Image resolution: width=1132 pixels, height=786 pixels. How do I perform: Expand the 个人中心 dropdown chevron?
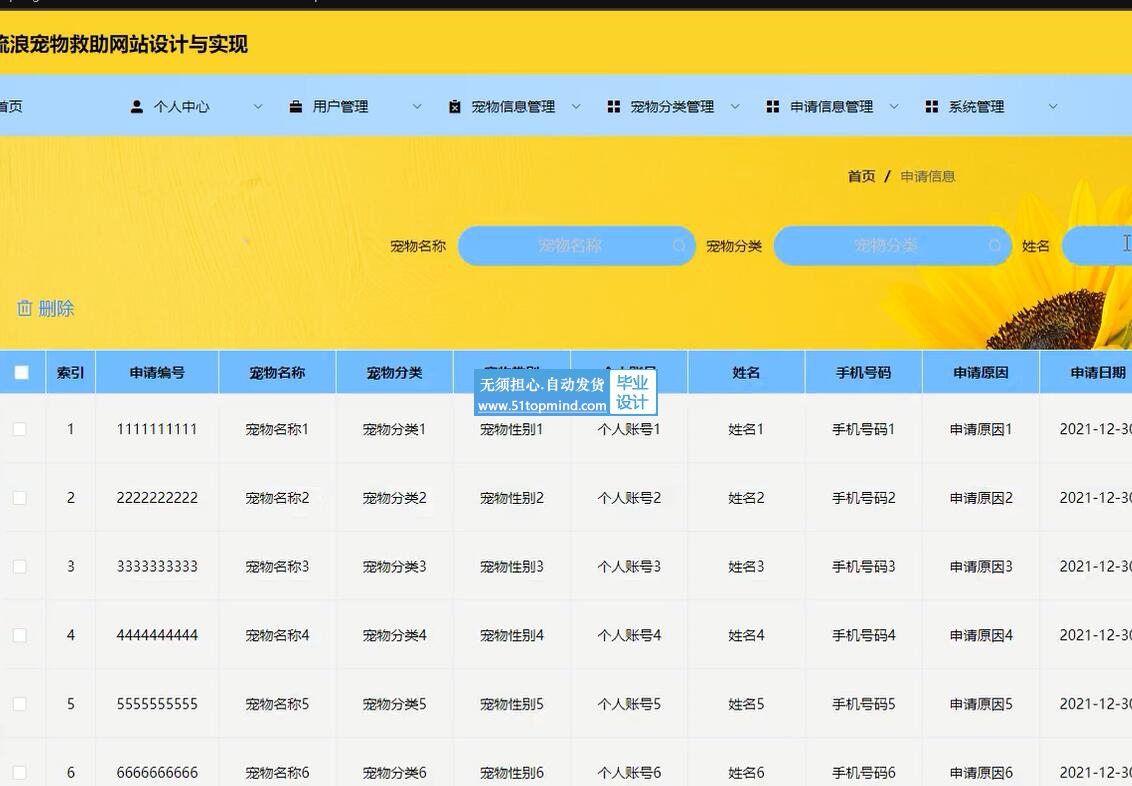[258, 107]
